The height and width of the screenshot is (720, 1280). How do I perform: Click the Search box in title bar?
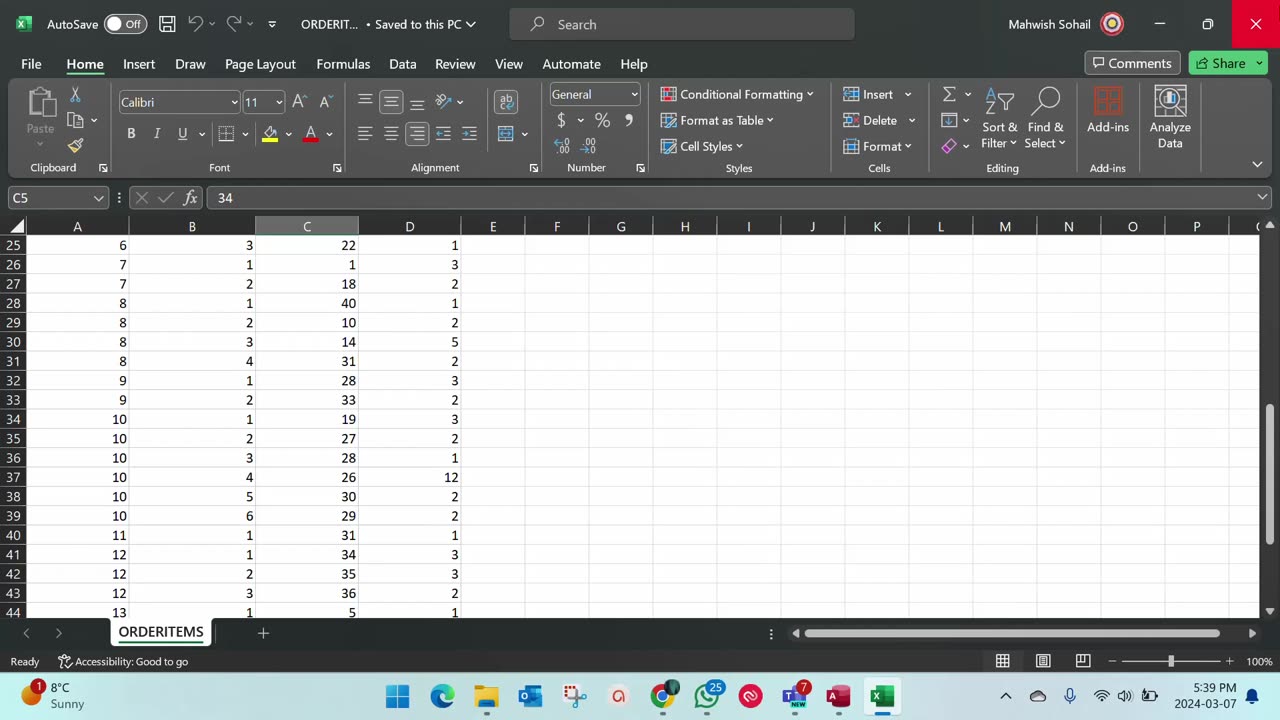(682, 24)
